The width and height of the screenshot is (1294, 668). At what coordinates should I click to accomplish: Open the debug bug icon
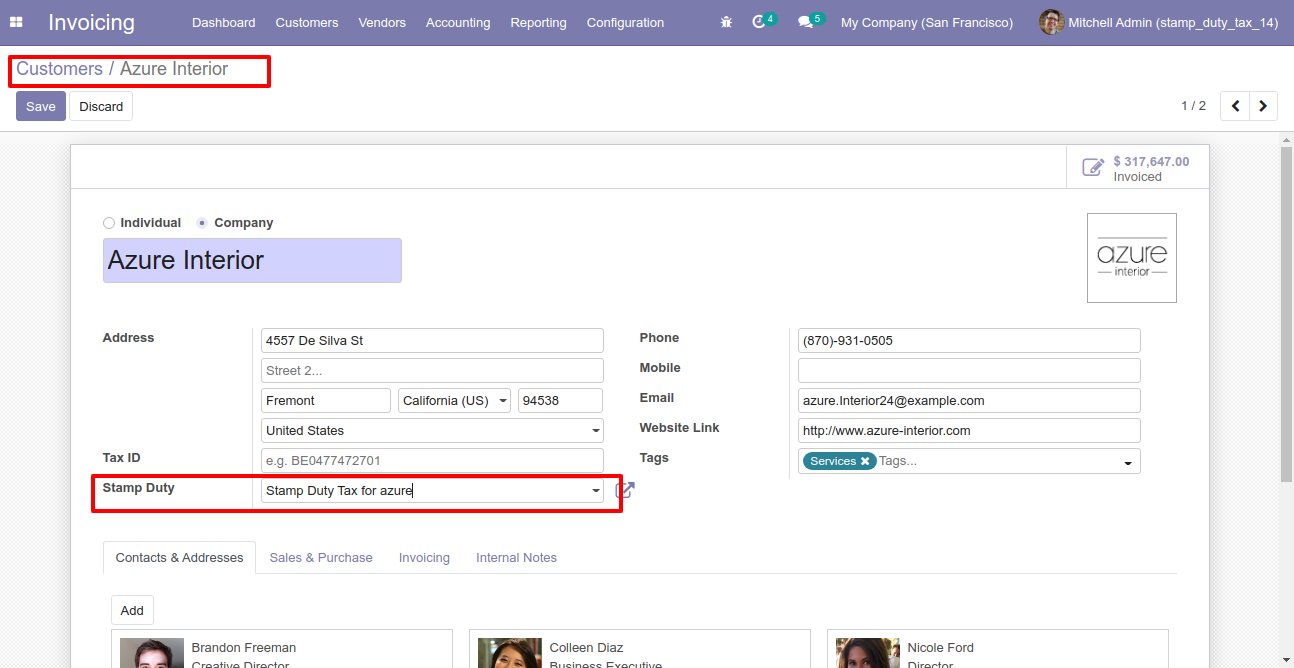click(x=726, y=22)
